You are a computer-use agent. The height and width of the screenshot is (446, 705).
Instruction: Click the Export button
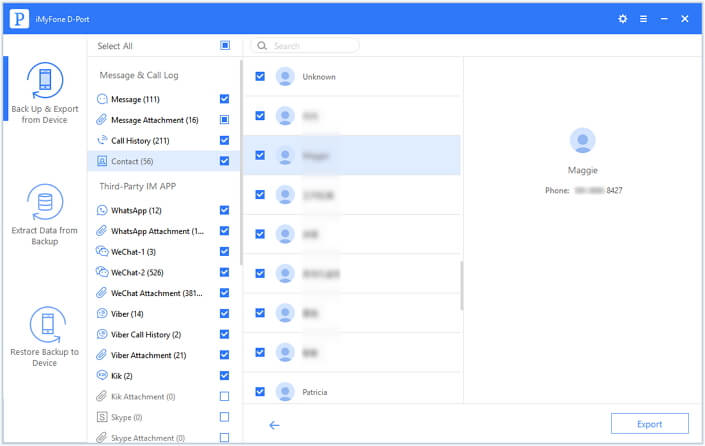tap(649, 424)
